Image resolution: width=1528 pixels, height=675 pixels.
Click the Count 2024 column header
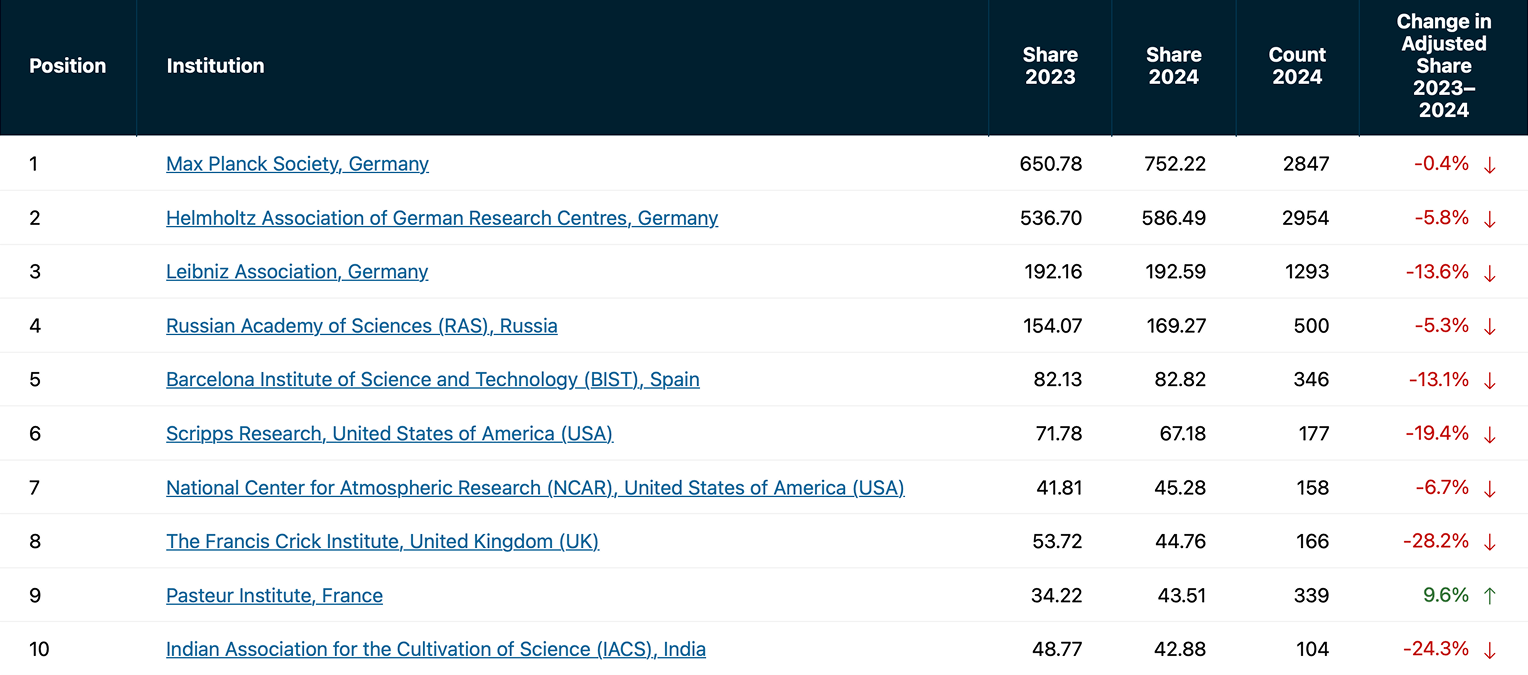tap(1297, 66)
